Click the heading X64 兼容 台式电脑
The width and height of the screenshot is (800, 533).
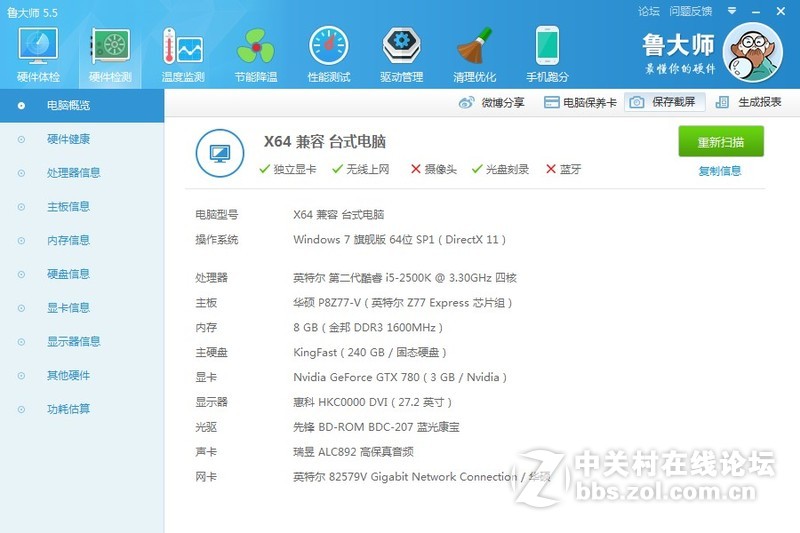point(324,141)
